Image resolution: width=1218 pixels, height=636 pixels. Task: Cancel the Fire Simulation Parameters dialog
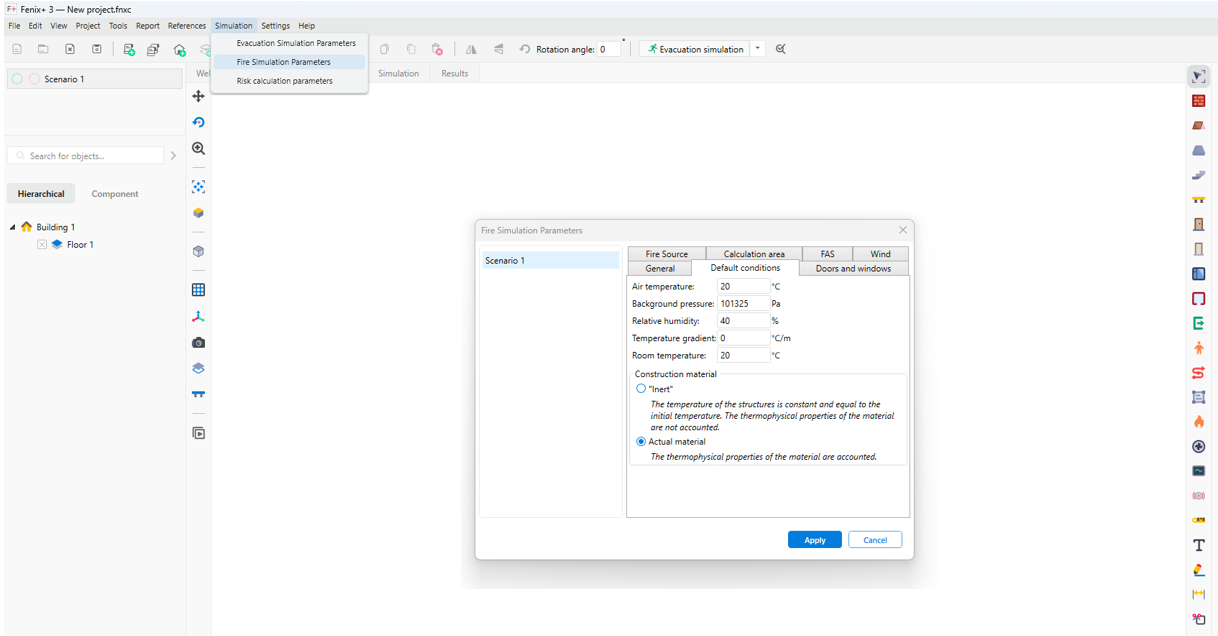tap(875, 540)
